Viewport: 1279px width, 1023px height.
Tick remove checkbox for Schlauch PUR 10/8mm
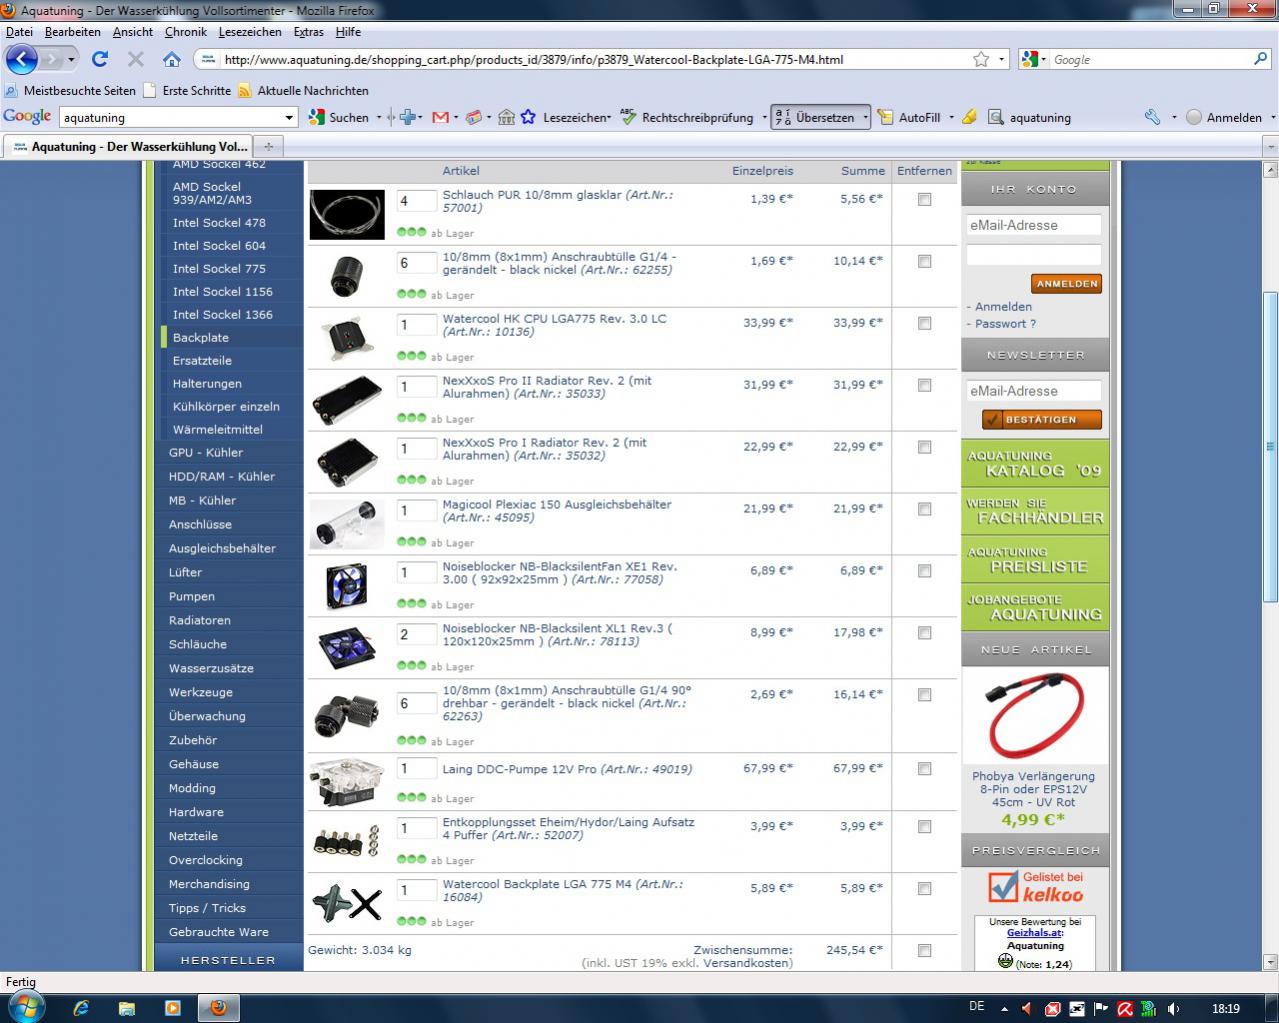coord(924,199)
